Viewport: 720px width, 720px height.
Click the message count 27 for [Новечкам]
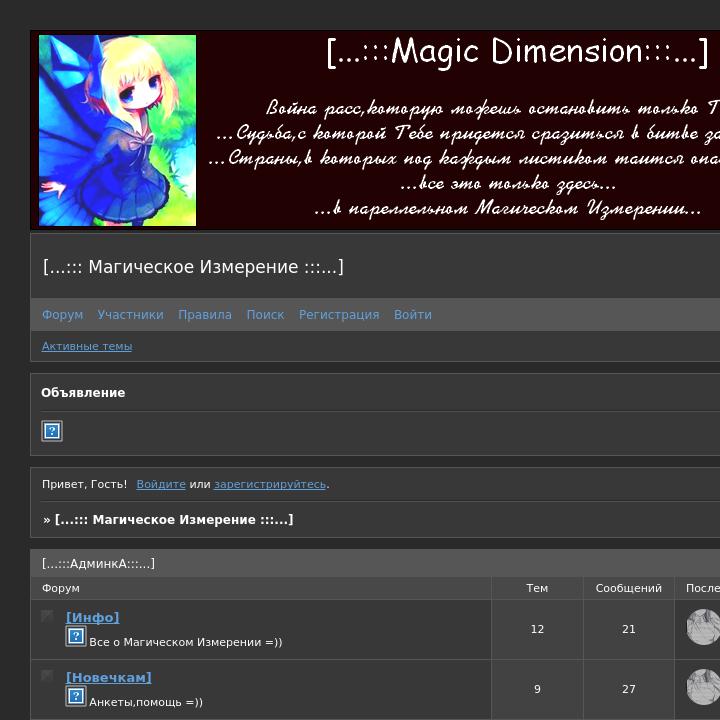point(629,689)
